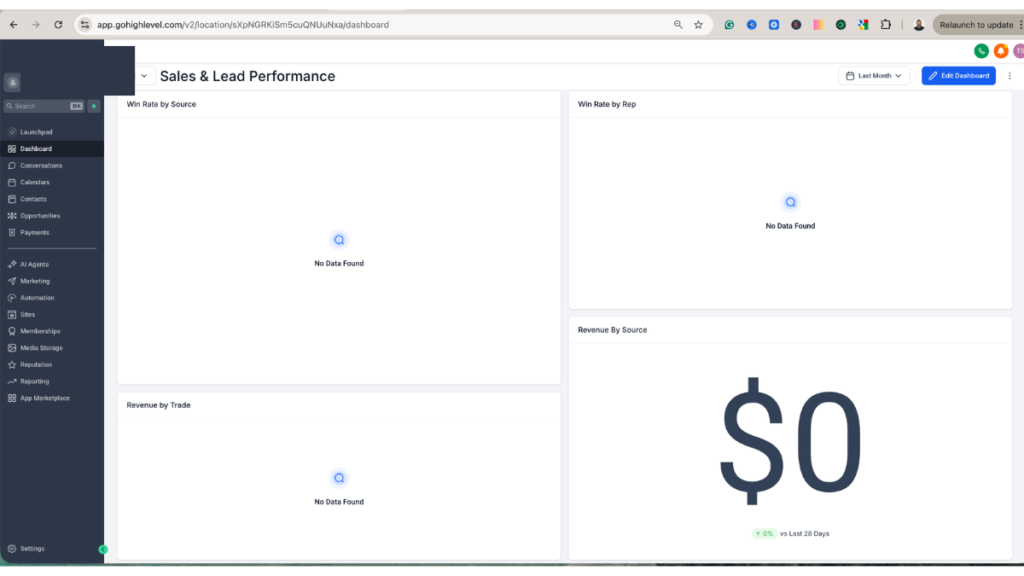
Task: Click the sidebar Search field
Action: pos(40,106)
